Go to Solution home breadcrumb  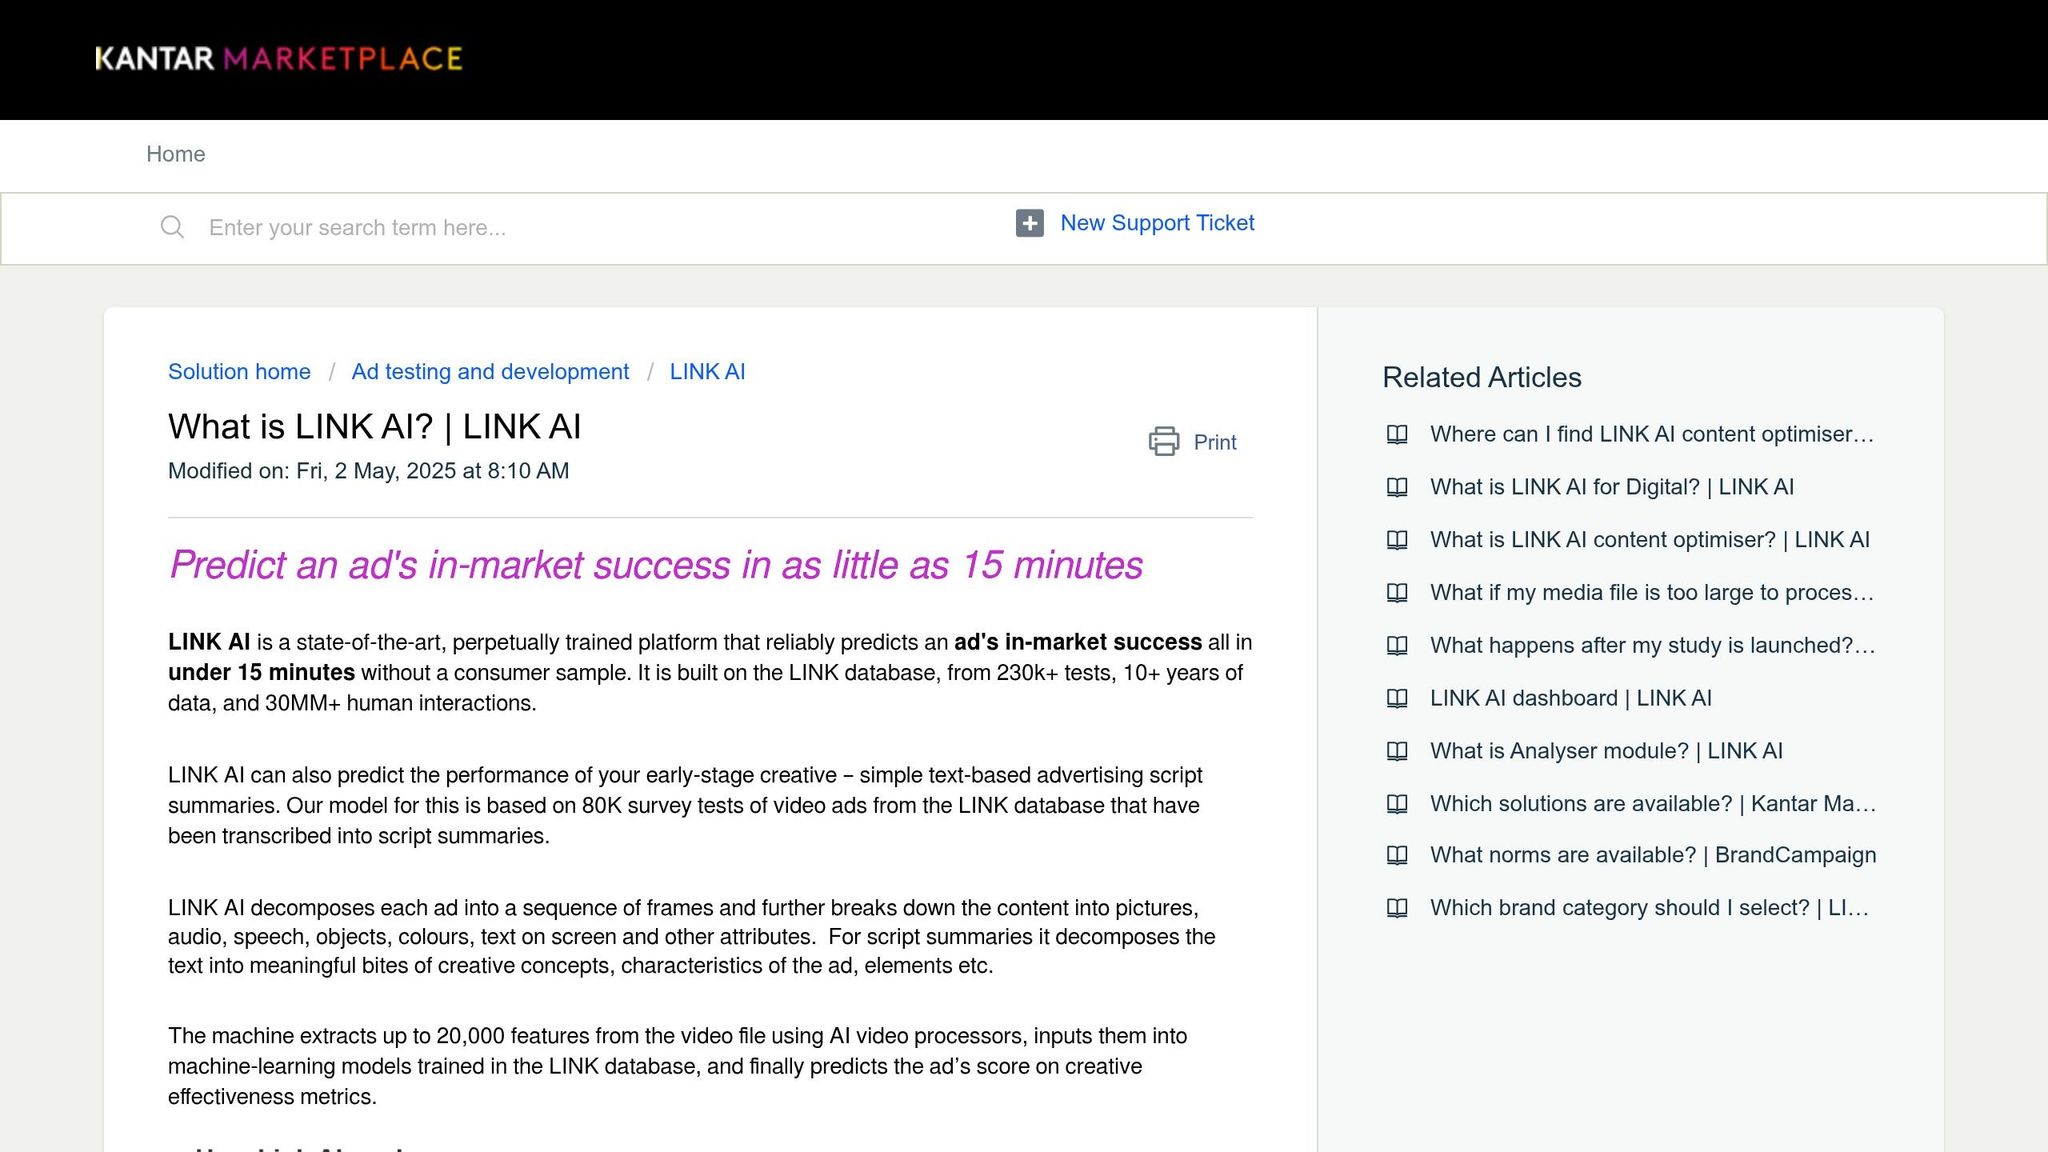[239, 372]
